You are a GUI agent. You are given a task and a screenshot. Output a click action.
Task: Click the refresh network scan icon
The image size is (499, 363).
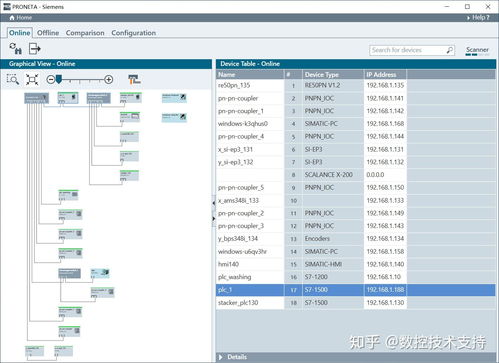click(x=15, y=49)
